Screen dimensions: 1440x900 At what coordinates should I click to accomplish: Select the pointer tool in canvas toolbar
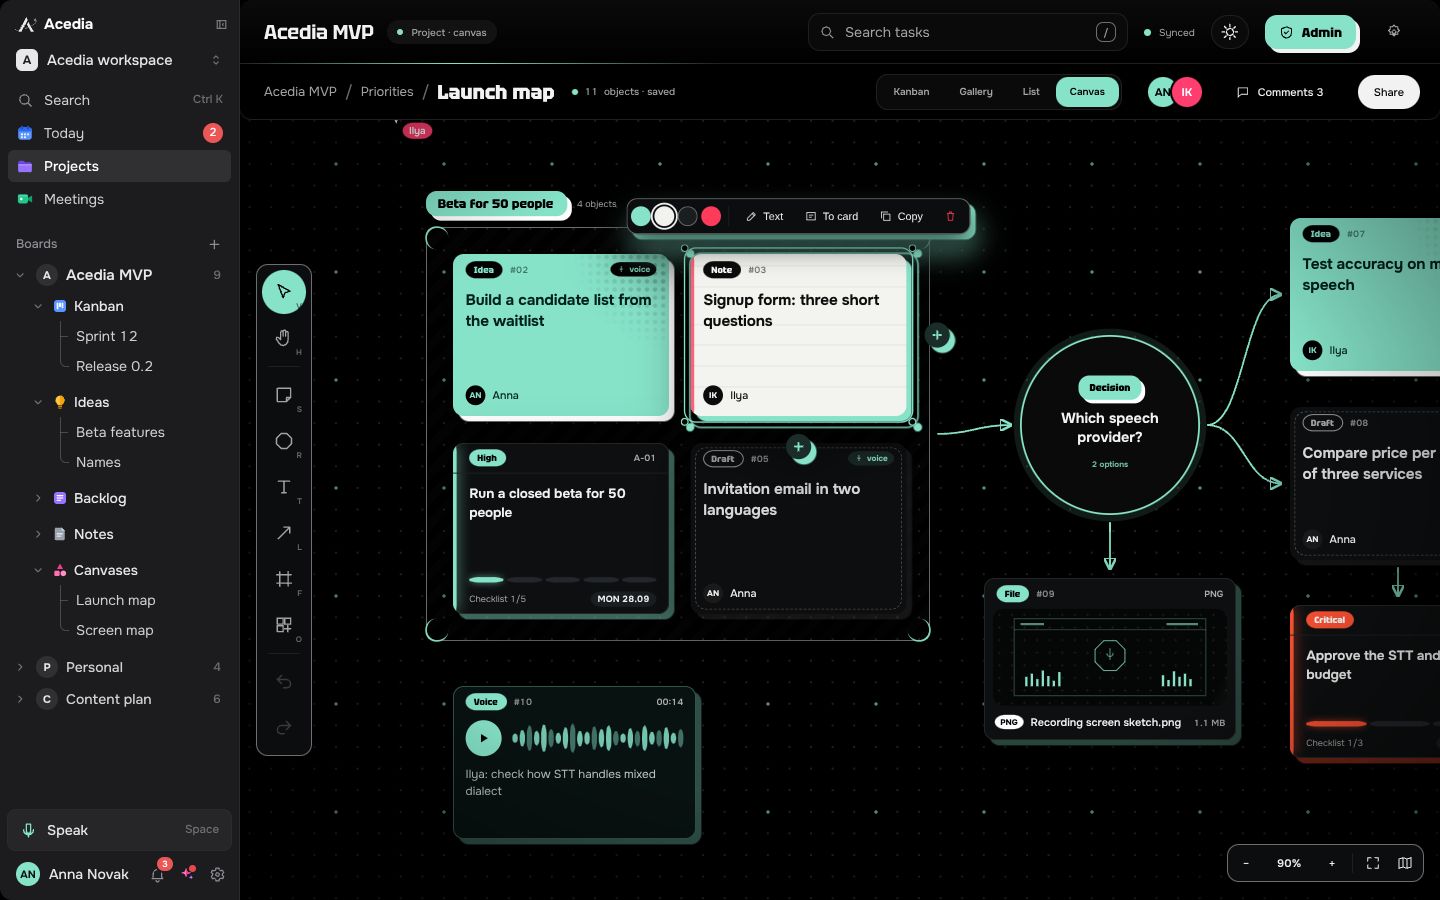tap(284, 291)
